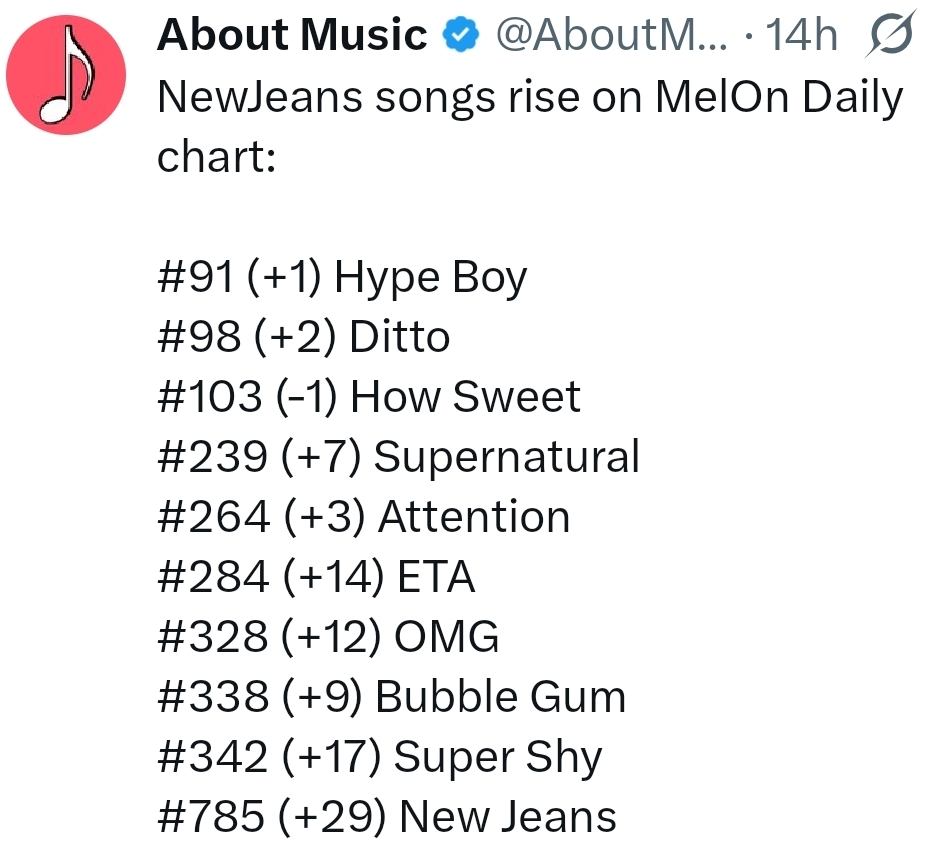Click the '#338 (+9) Bubble Gum' line
Image resolution: width=933 pixels, height=841 pixels.
point(392,698)
